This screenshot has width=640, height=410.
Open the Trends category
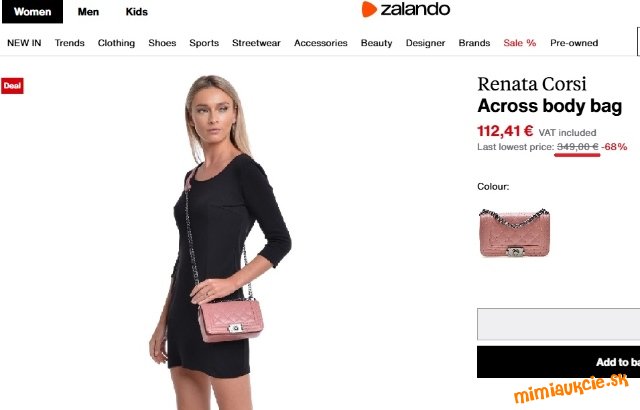69,43
